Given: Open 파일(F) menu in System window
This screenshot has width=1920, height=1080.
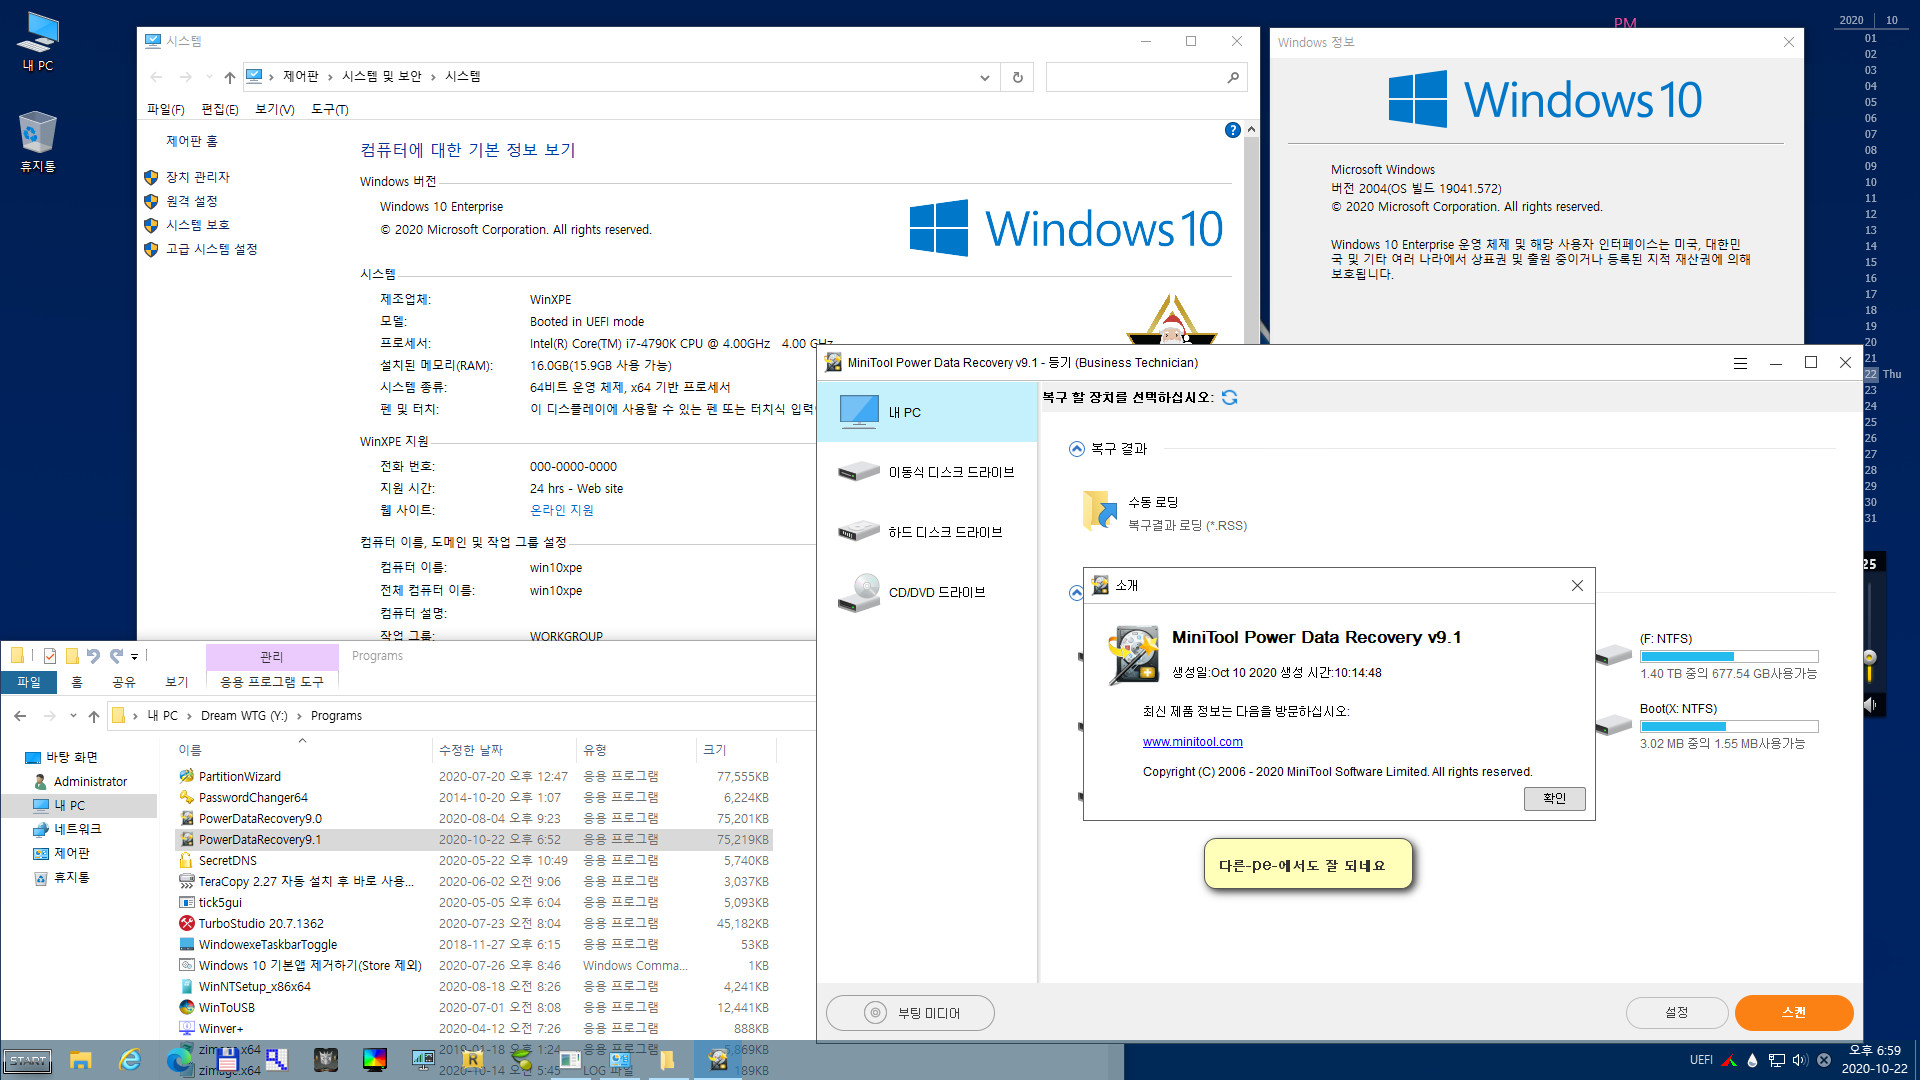Looking at the screenshot, I should 166,109.
